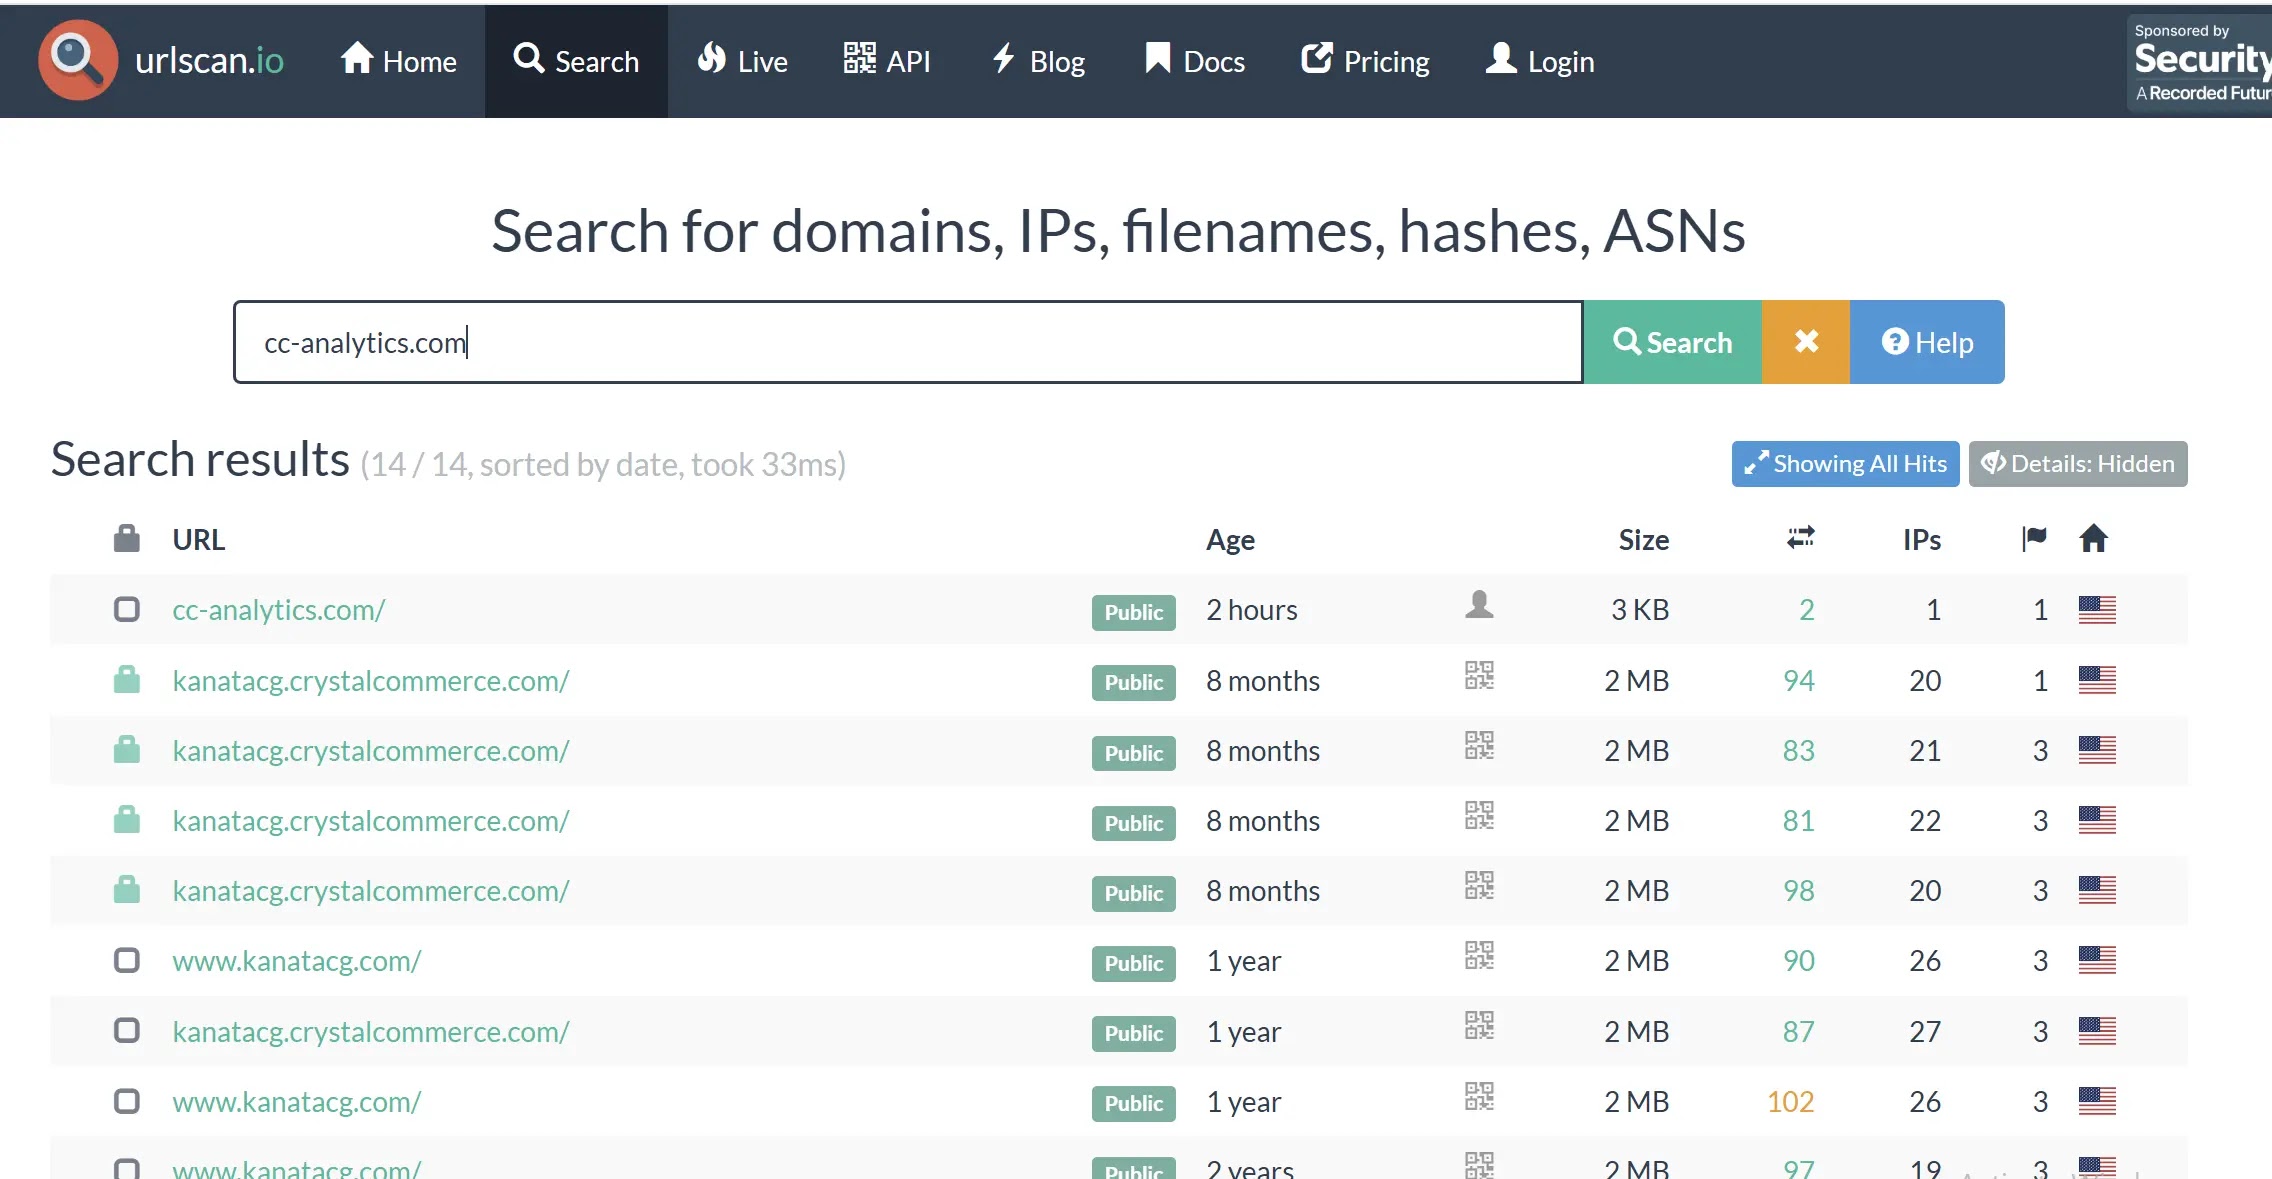Toggle checkbox beside 1 year kanatacg.crystalcommerce.com result

click(127, 1030)
